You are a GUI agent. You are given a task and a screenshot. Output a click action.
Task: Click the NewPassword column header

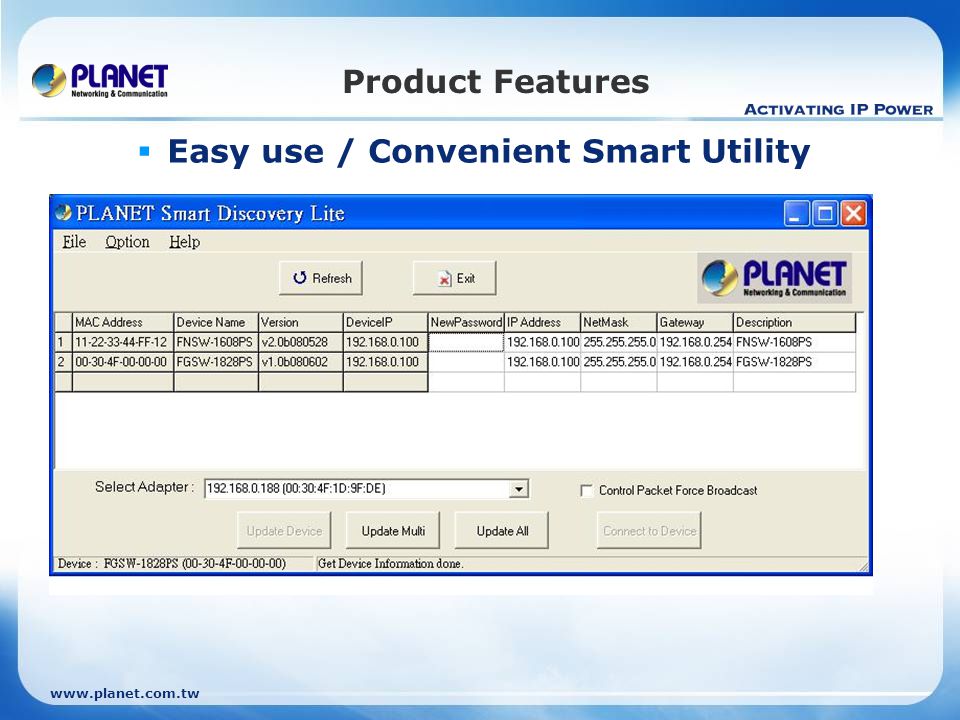point(466,322)
